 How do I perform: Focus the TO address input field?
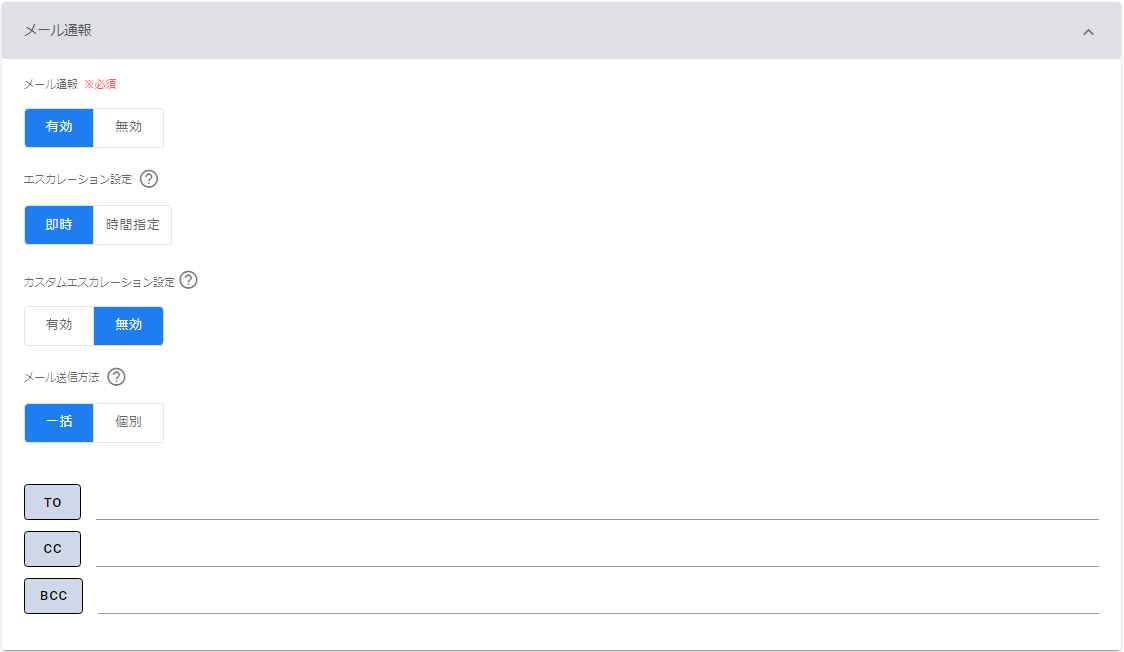tap(596, 503)
